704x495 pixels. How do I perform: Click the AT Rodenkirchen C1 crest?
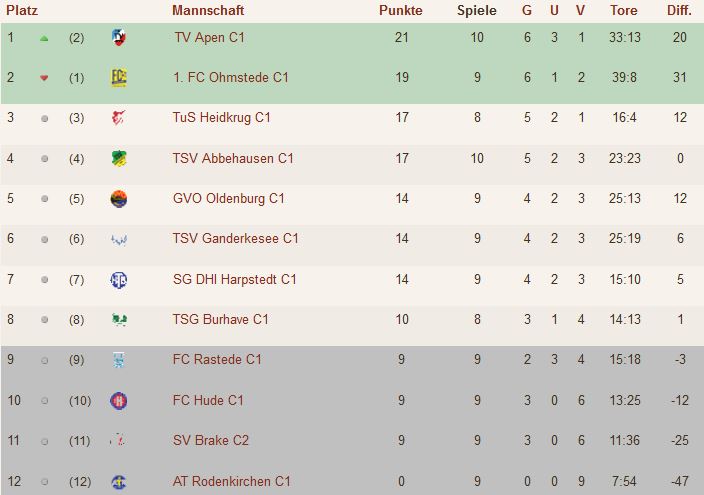(x=119, y=481)
